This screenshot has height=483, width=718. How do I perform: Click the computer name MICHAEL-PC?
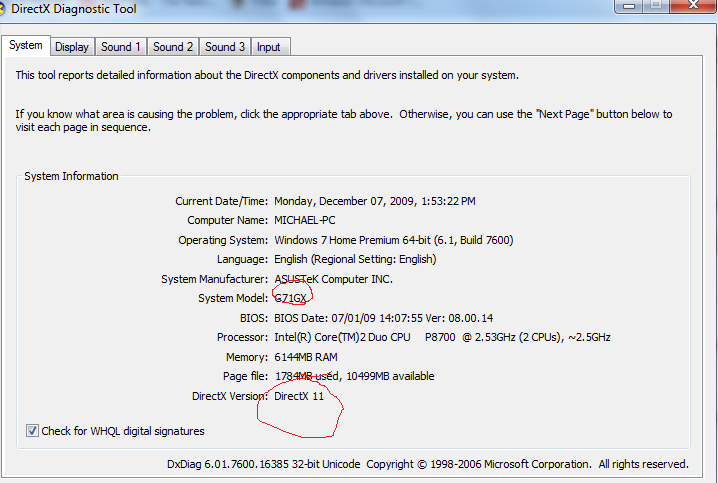[305, 220]
